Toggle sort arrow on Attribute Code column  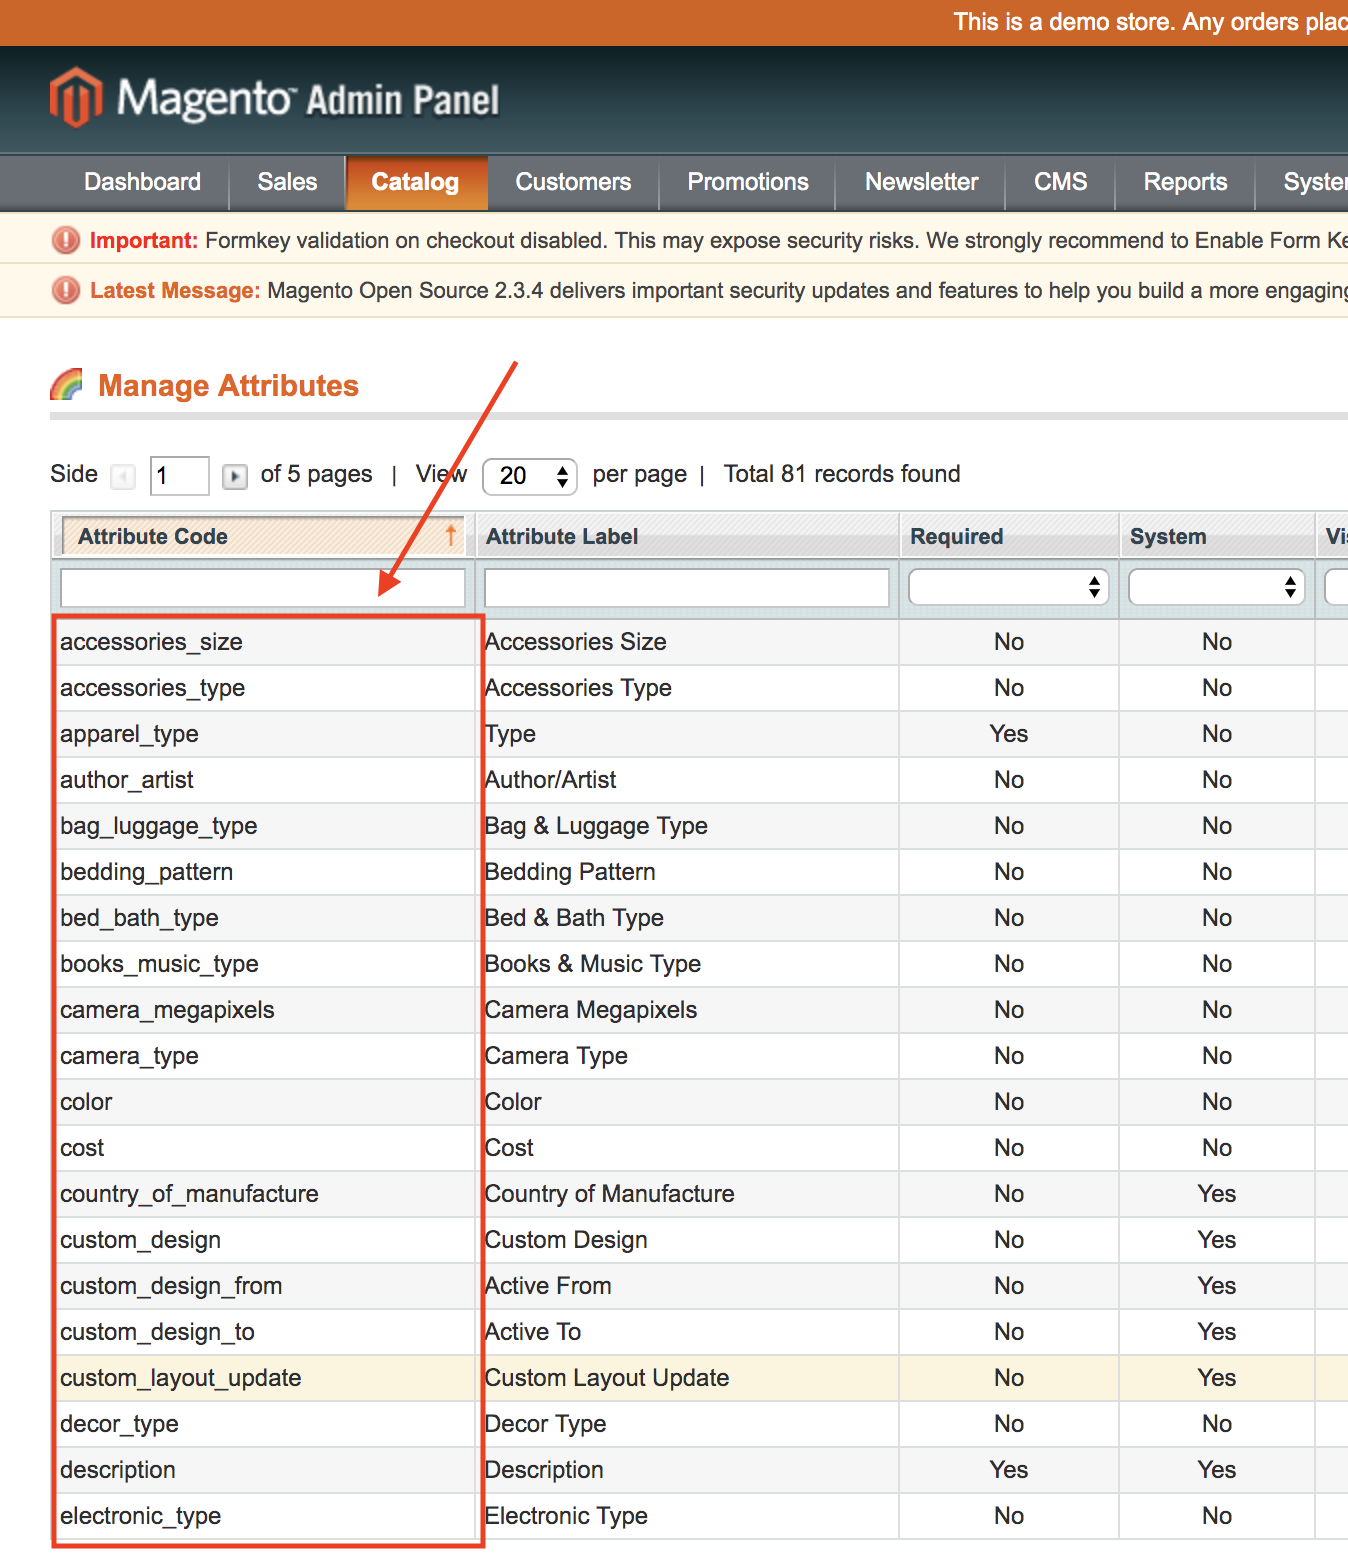(451, 536)
